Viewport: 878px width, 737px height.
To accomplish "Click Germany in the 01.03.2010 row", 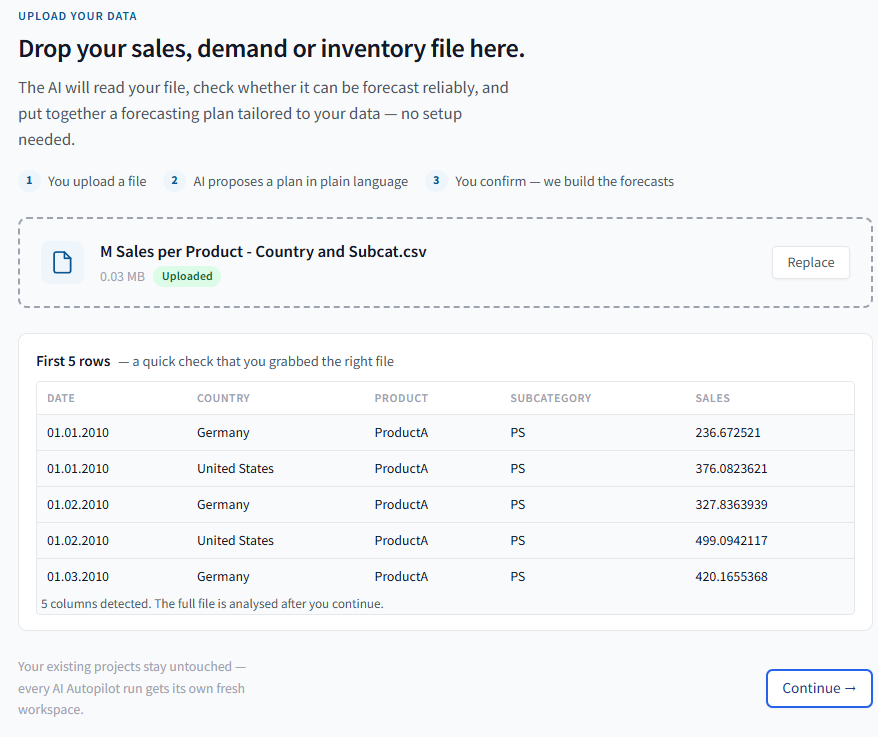I will 223,576.
